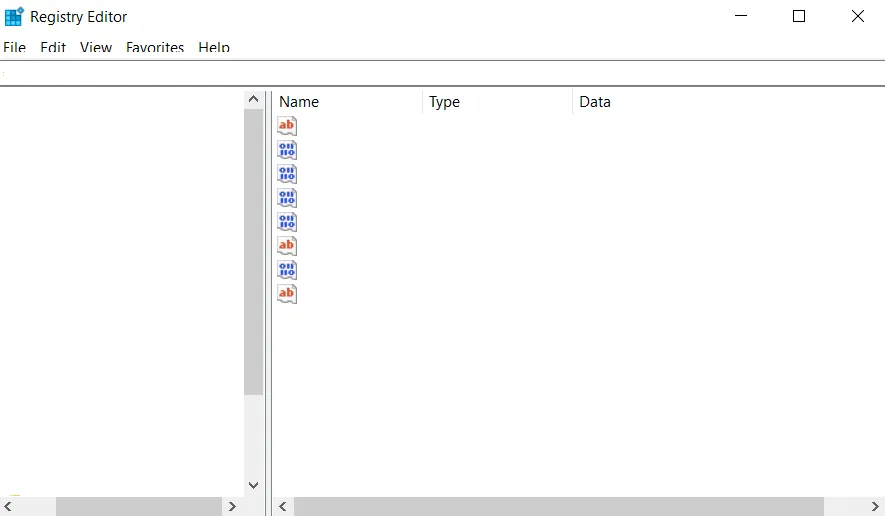This screenshot has height=516, width=885.
Task: Click the tree pane scroll right arrow
Action: tap(232, 506)
